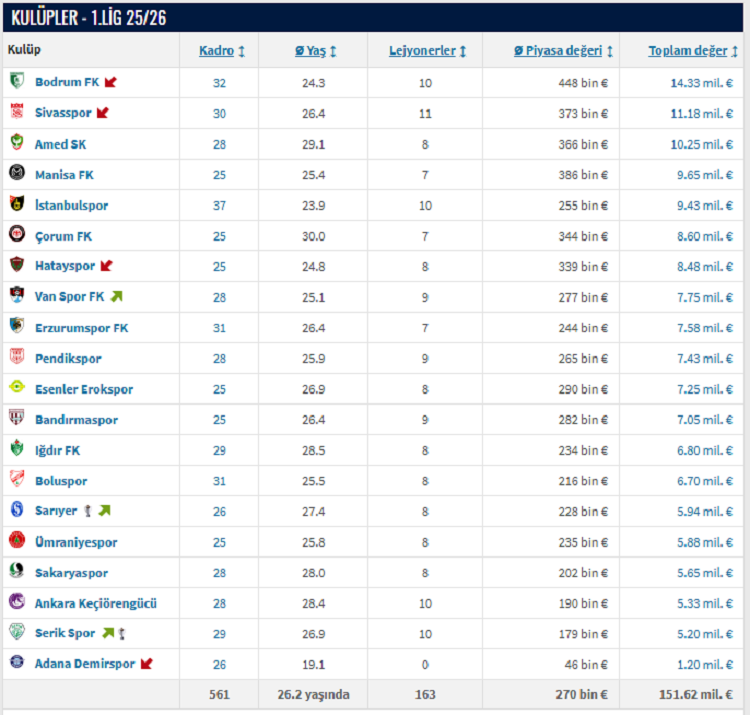Screen dimensions: 750x715
Task: Click the red relegation arrow beside Hatayspor
Action: (106, 267)
